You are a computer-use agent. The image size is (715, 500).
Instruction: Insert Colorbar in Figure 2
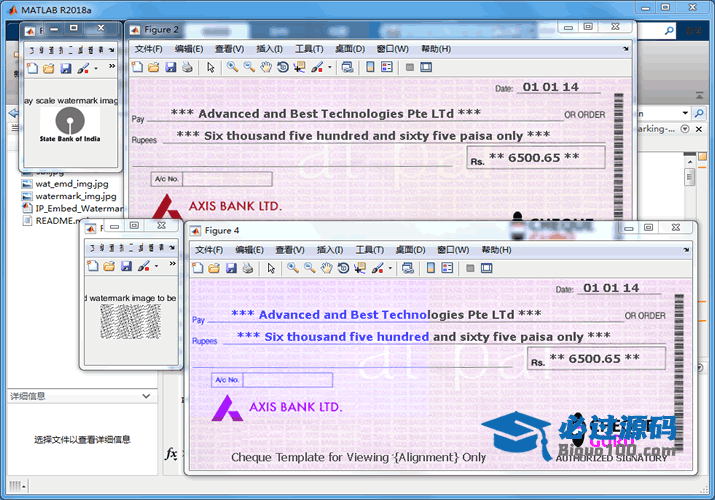click(370, 67)
